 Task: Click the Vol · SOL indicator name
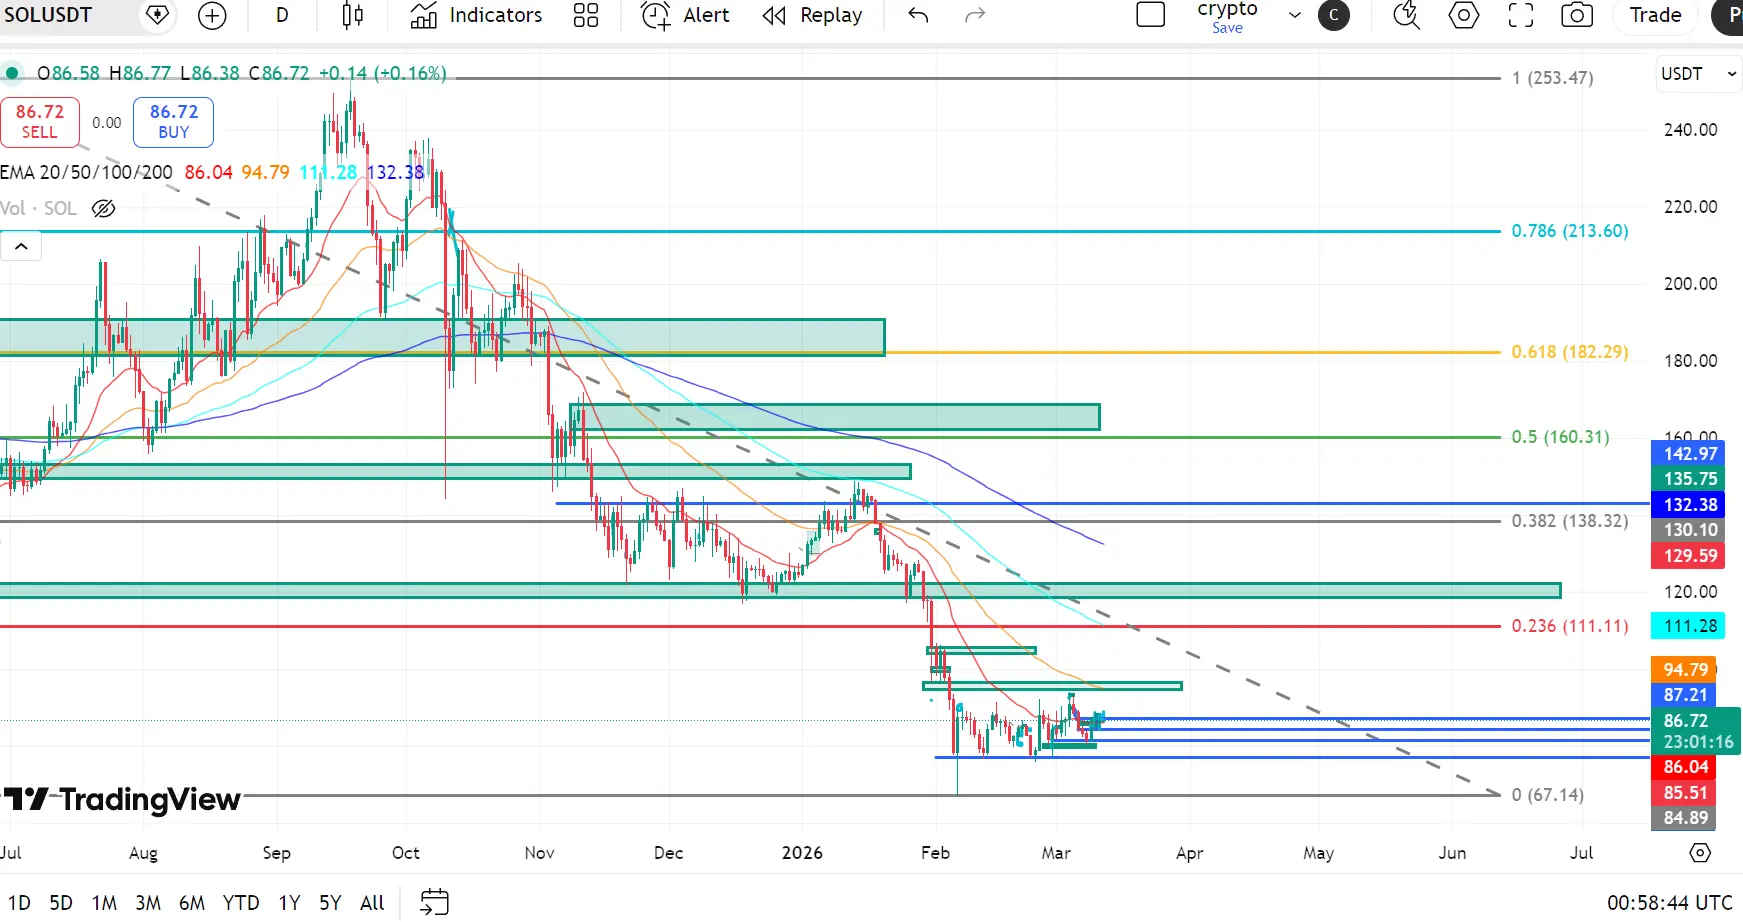click(39, 208)
